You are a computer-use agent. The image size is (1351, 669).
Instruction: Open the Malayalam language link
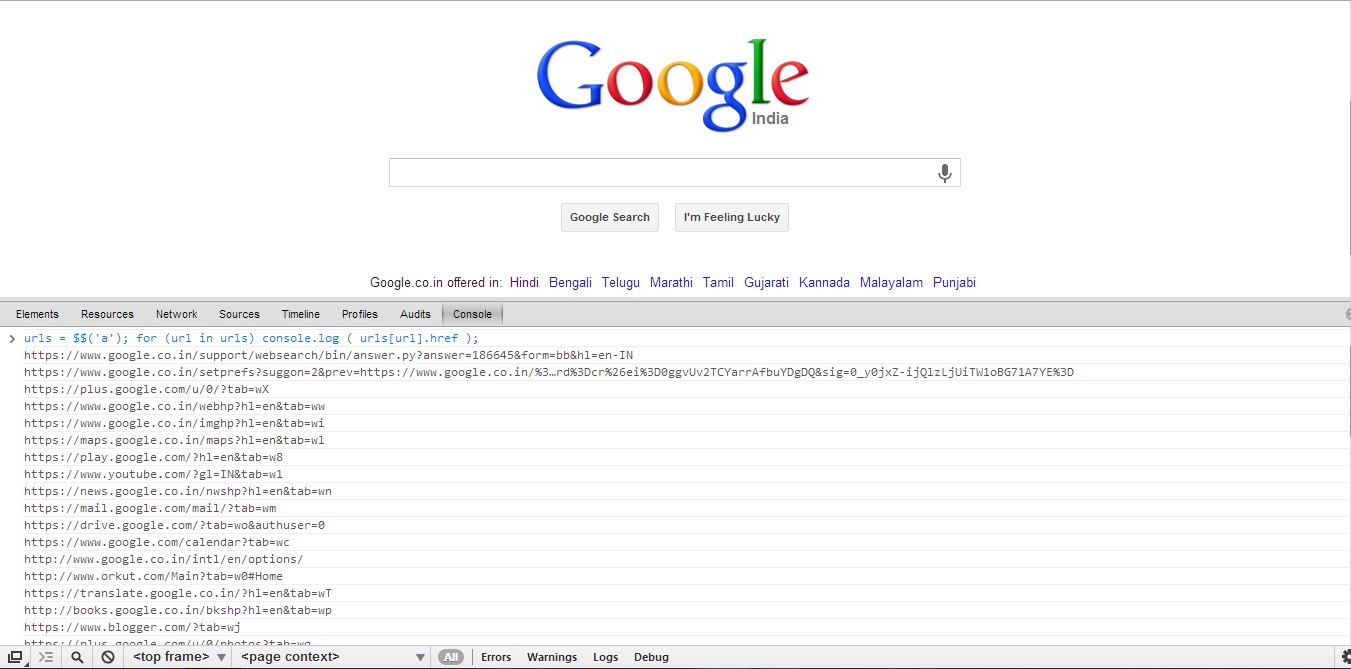click(x=891, y=283)
